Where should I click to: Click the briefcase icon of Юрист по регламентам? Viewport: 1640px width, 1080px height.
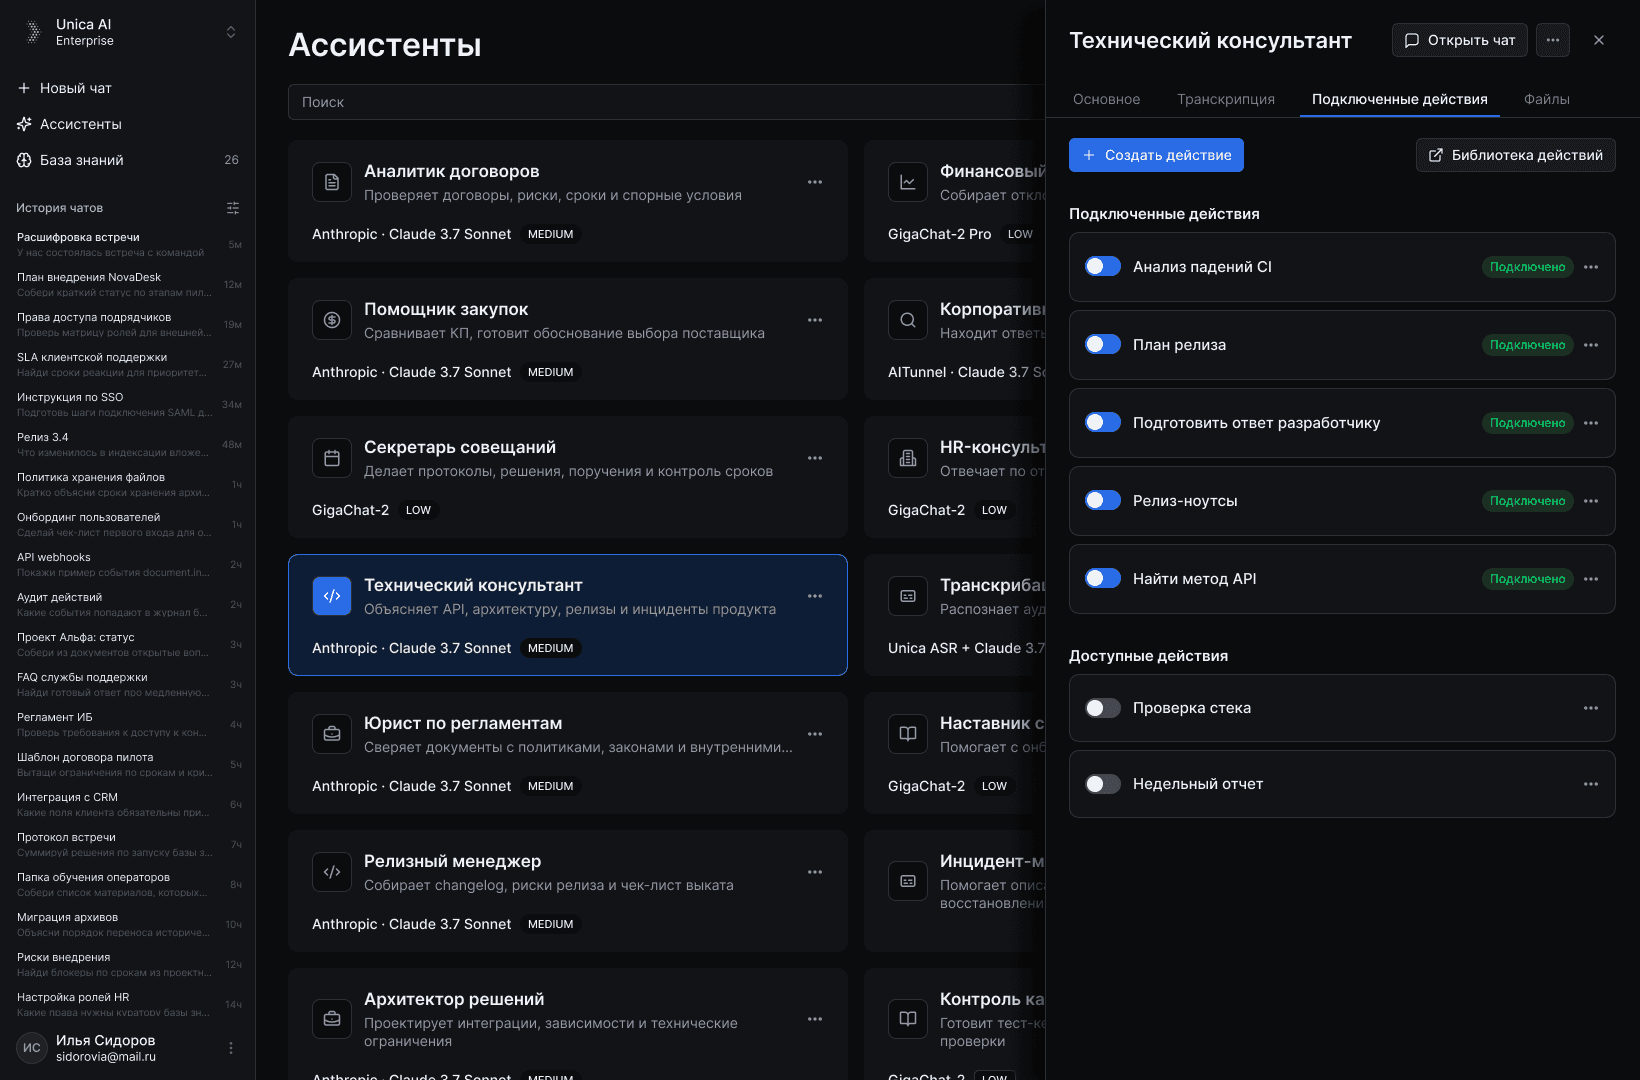332,734
